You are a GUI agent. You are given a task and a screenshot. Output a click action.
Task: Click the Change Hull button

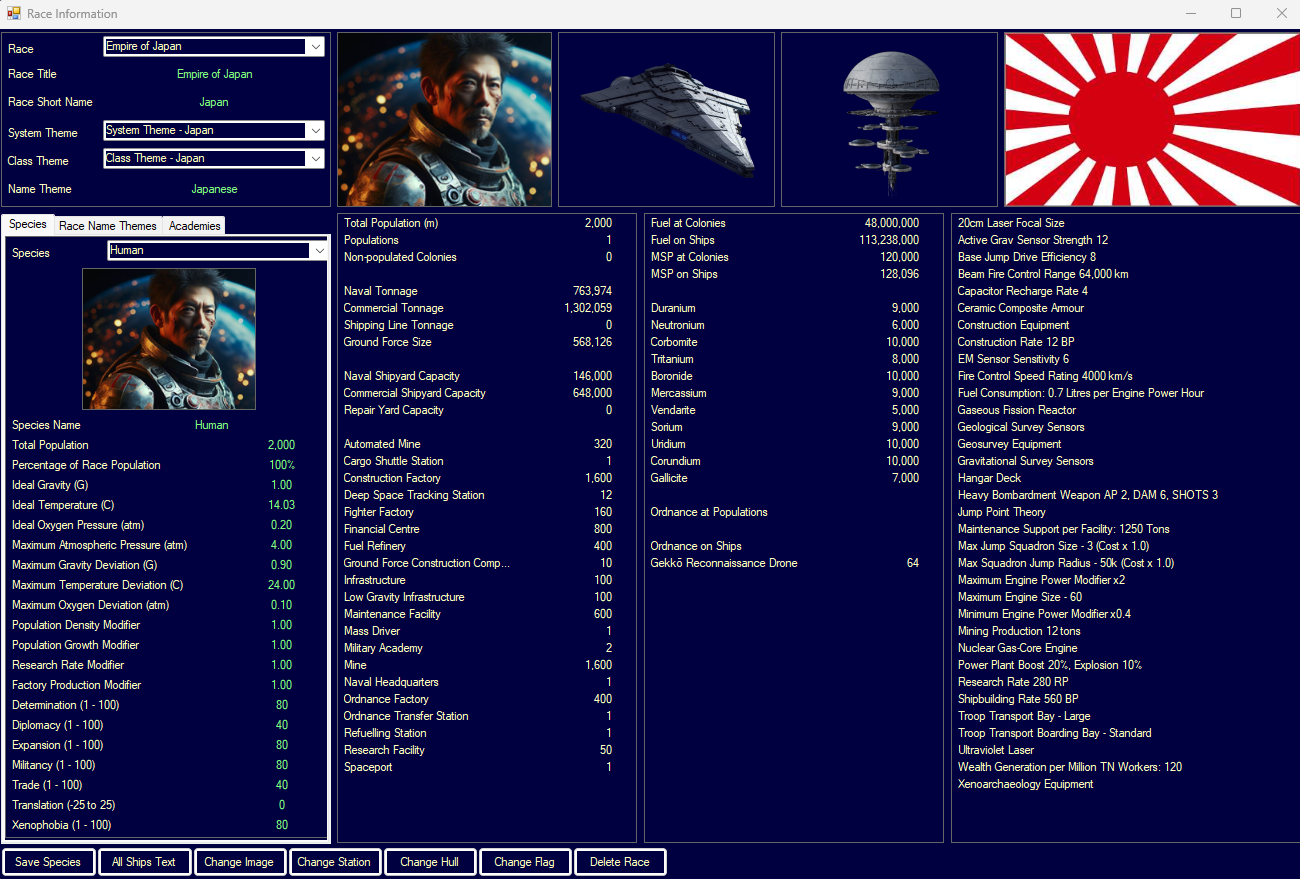click(429, 862)
